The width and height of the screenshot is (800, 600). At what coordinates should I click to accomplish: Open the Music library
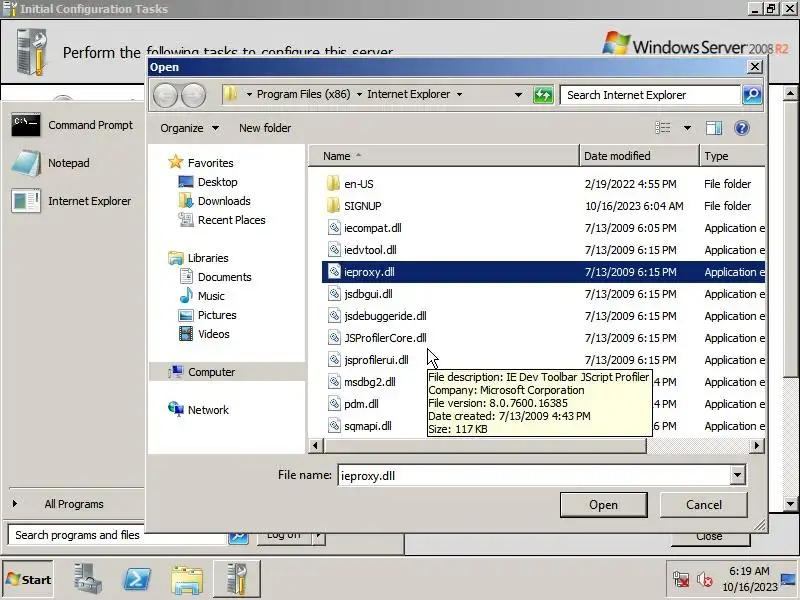pos(211,296)
